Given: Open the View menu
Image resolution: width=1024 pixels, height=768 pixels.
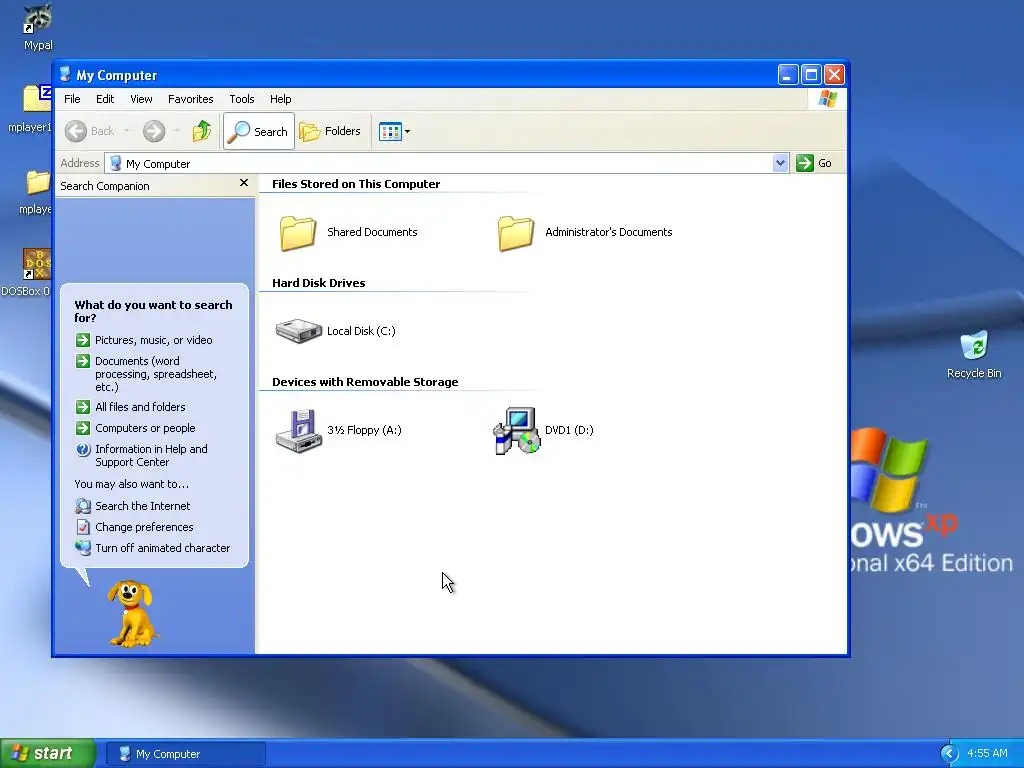Looking at the screenshot, I should click(x=141, y=99).
